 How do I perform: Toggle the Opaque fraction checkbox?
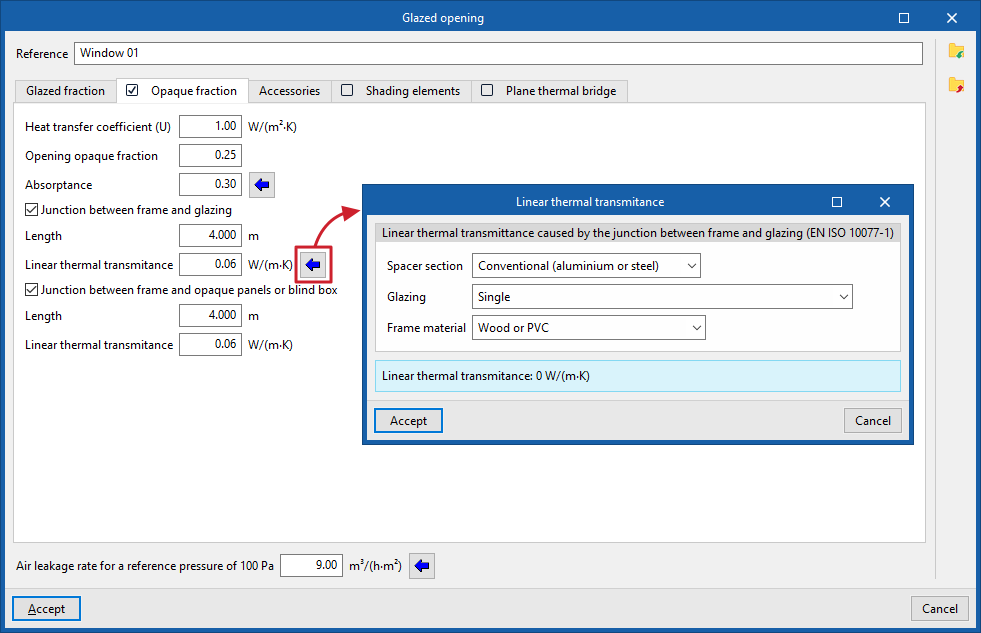pos(132,91)
